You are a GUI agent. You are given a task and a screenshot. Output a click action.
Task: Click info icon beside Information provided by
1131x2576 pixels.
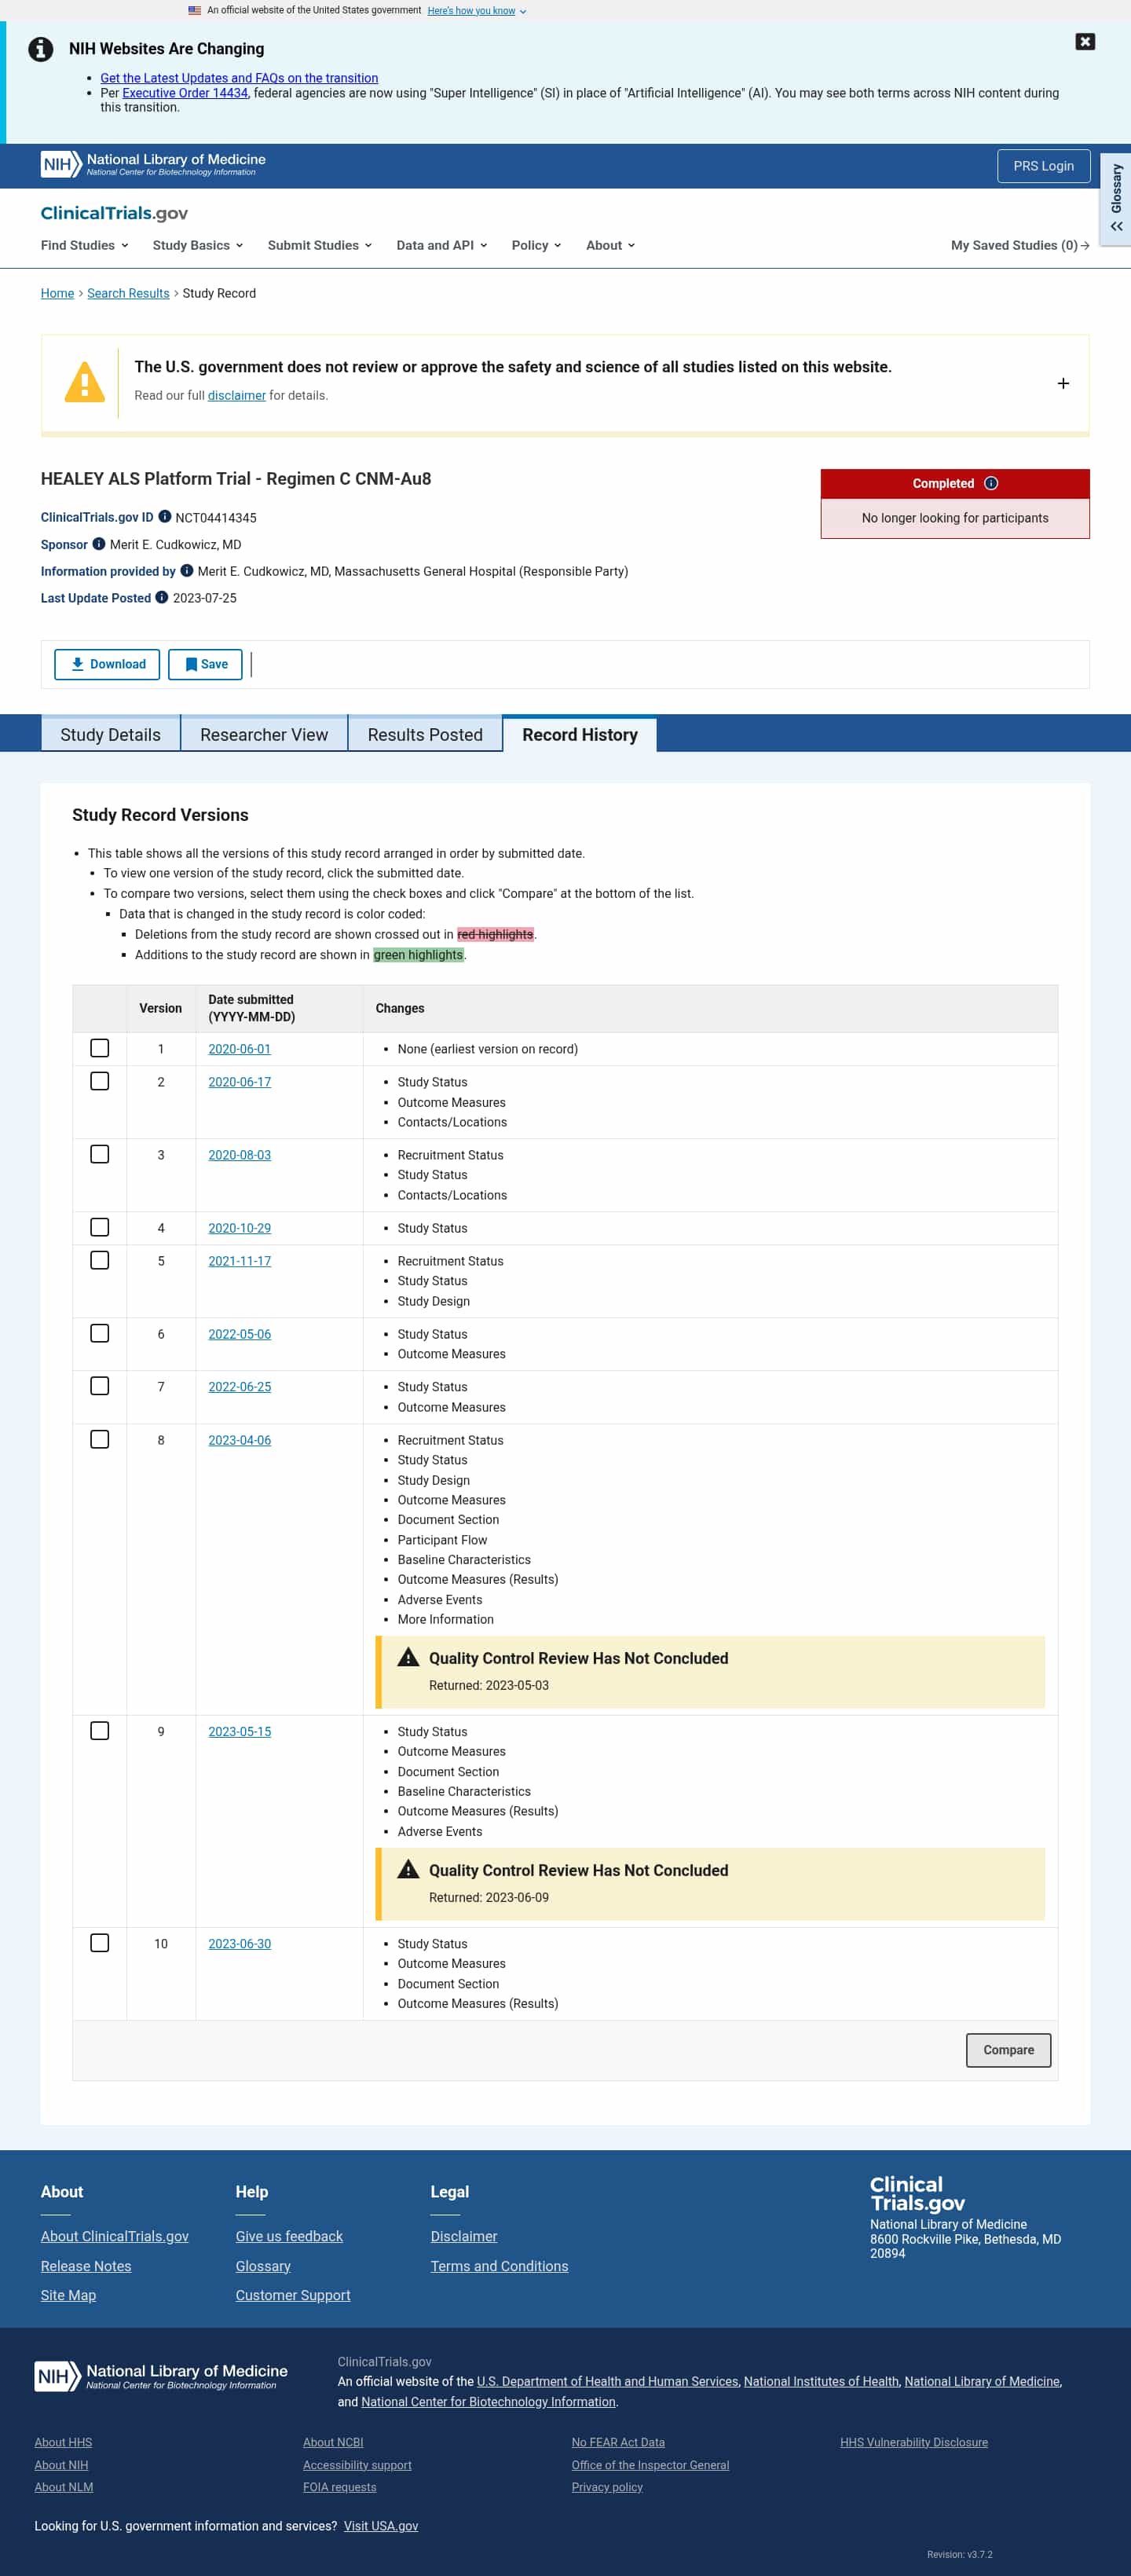(187, 571)
